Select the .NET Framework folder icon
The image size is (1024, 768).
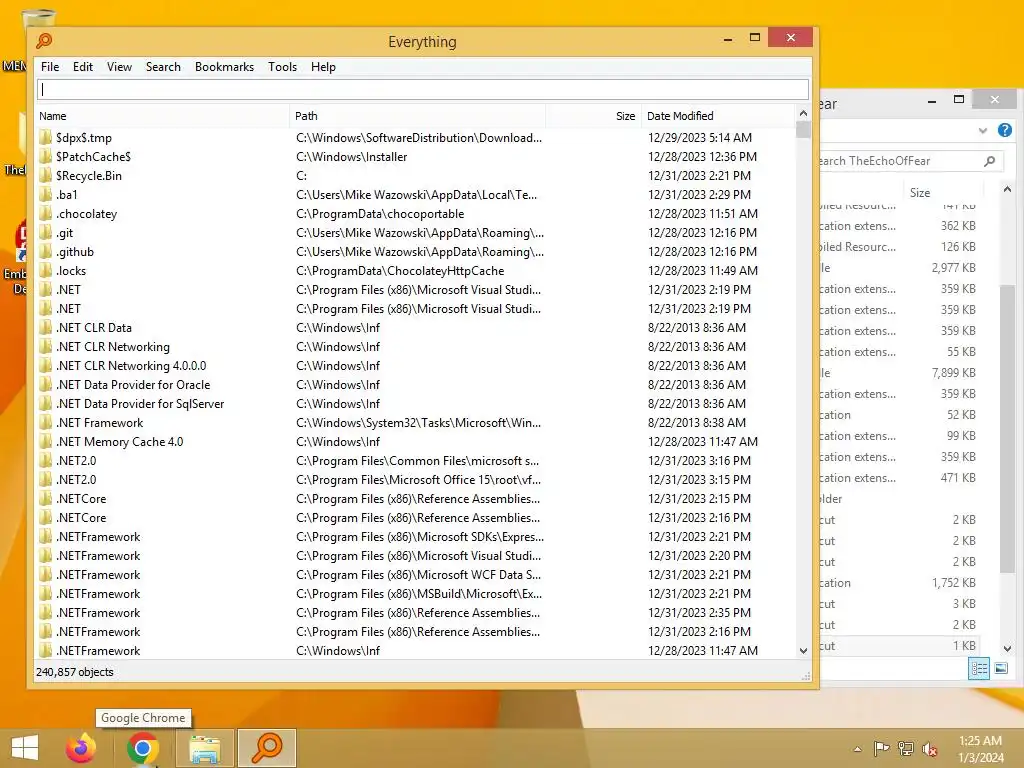[x=45, y=423]
